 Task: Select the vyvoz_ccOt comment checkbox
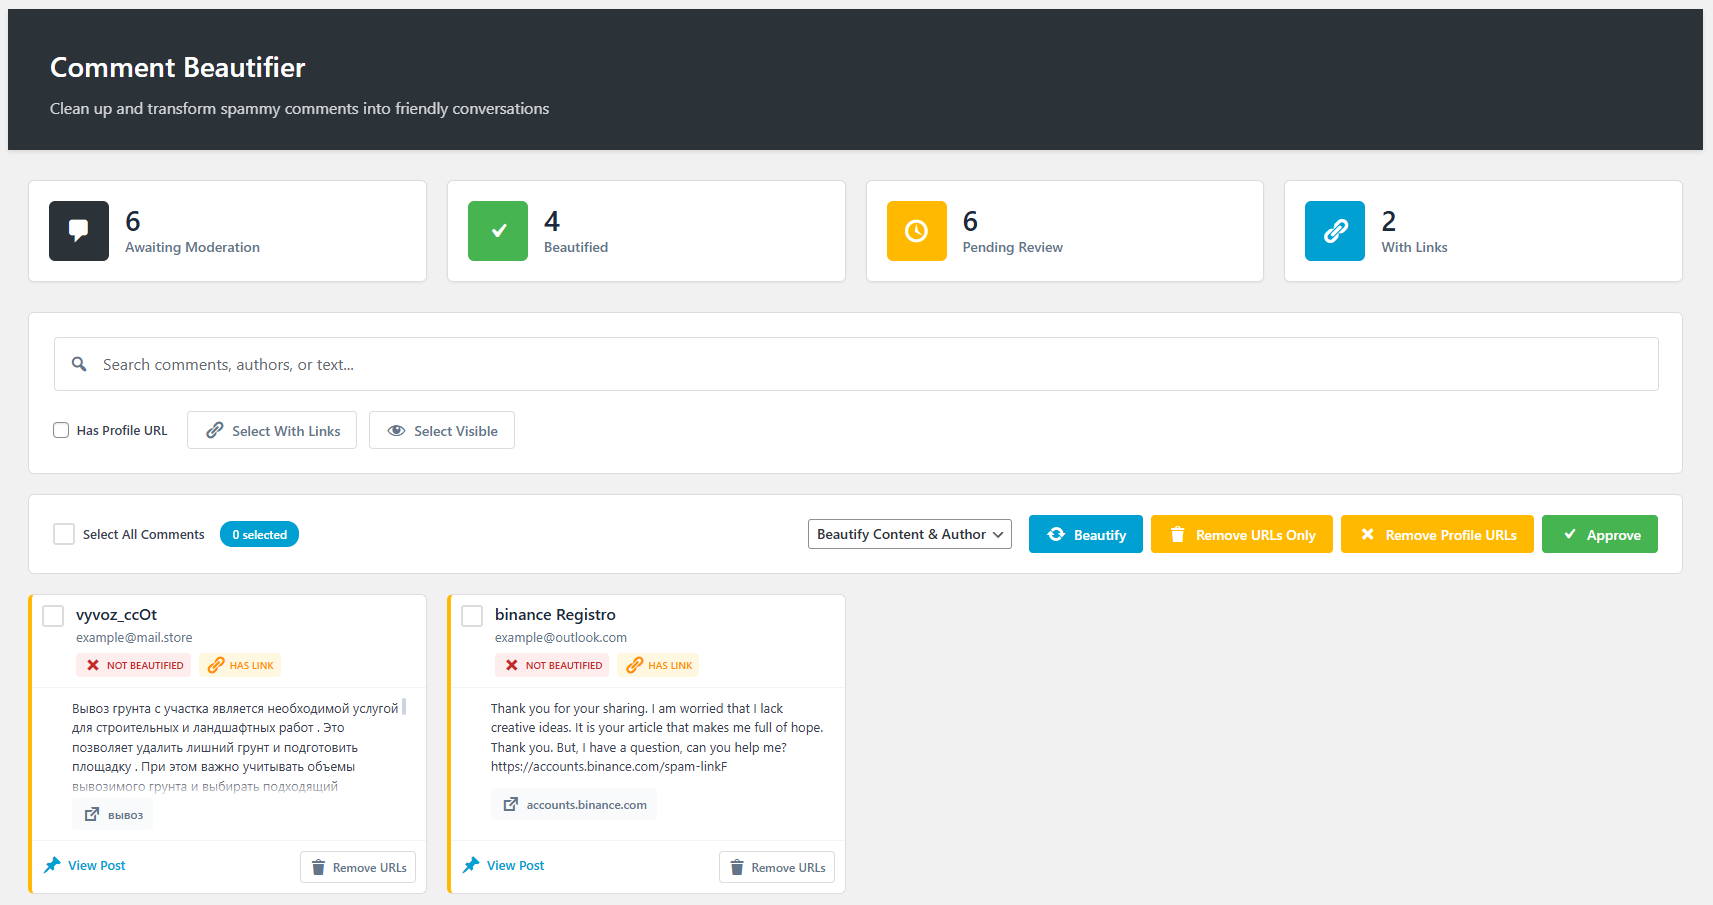click(53, 615)
